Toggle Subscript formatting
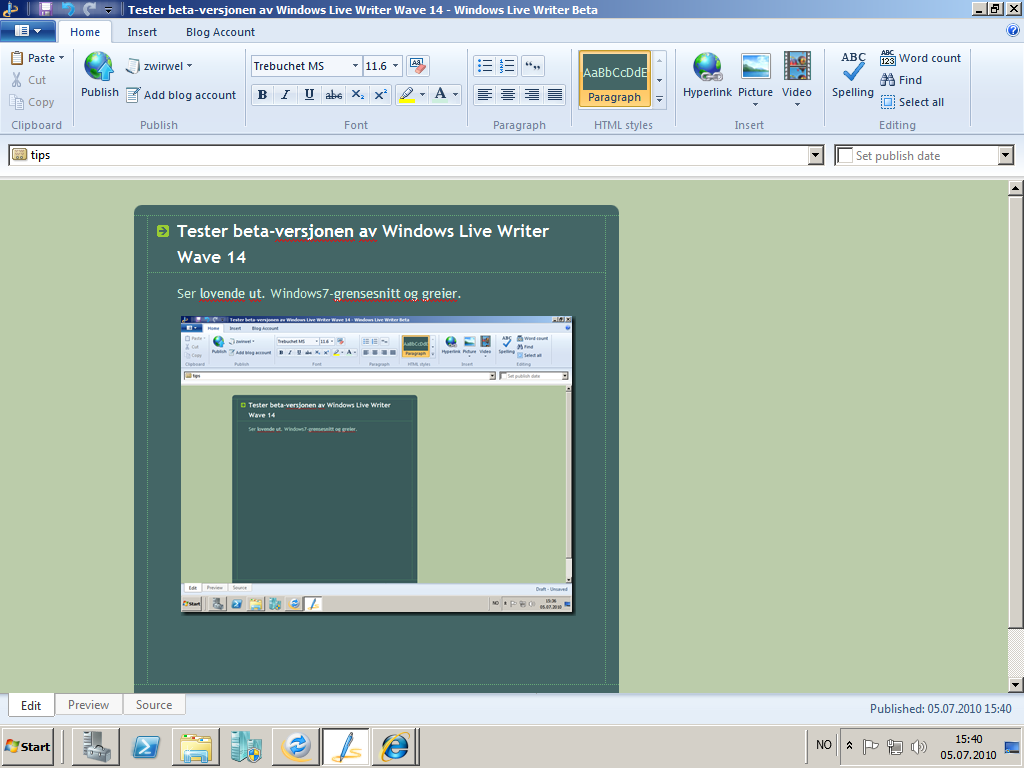Viewport: 1024px width, 768px height. click(x=357, y=95)
